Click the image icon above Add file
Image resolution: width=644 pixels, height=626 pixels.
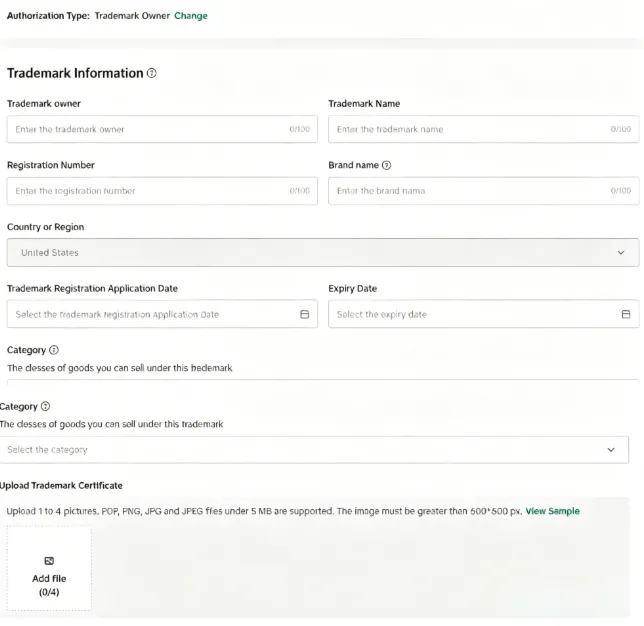[x=49, y=561]
